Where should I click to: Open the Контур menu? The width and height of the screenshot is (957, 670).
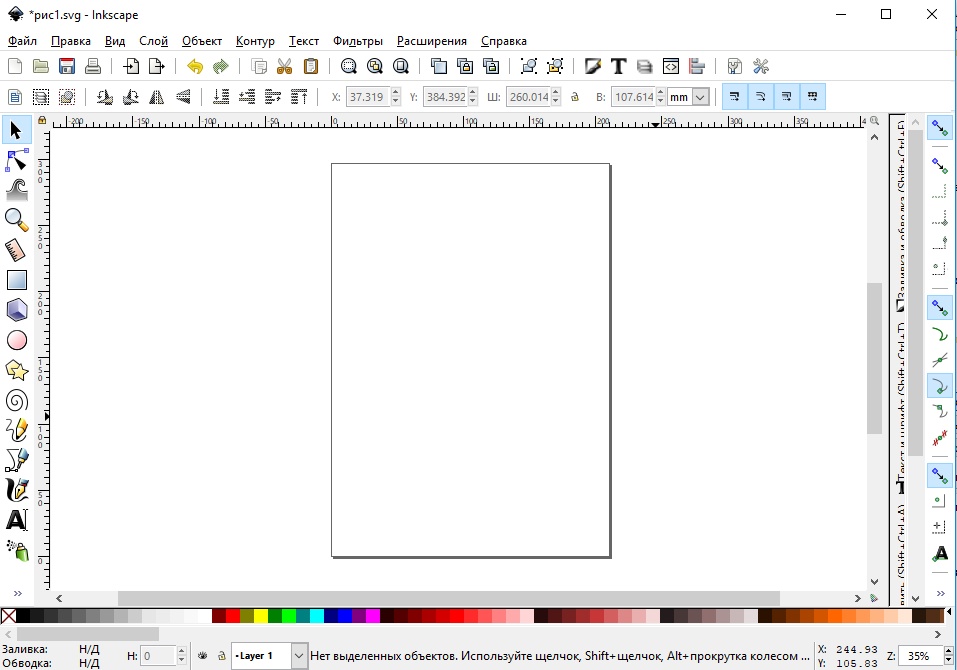click(x=255, y=41)
